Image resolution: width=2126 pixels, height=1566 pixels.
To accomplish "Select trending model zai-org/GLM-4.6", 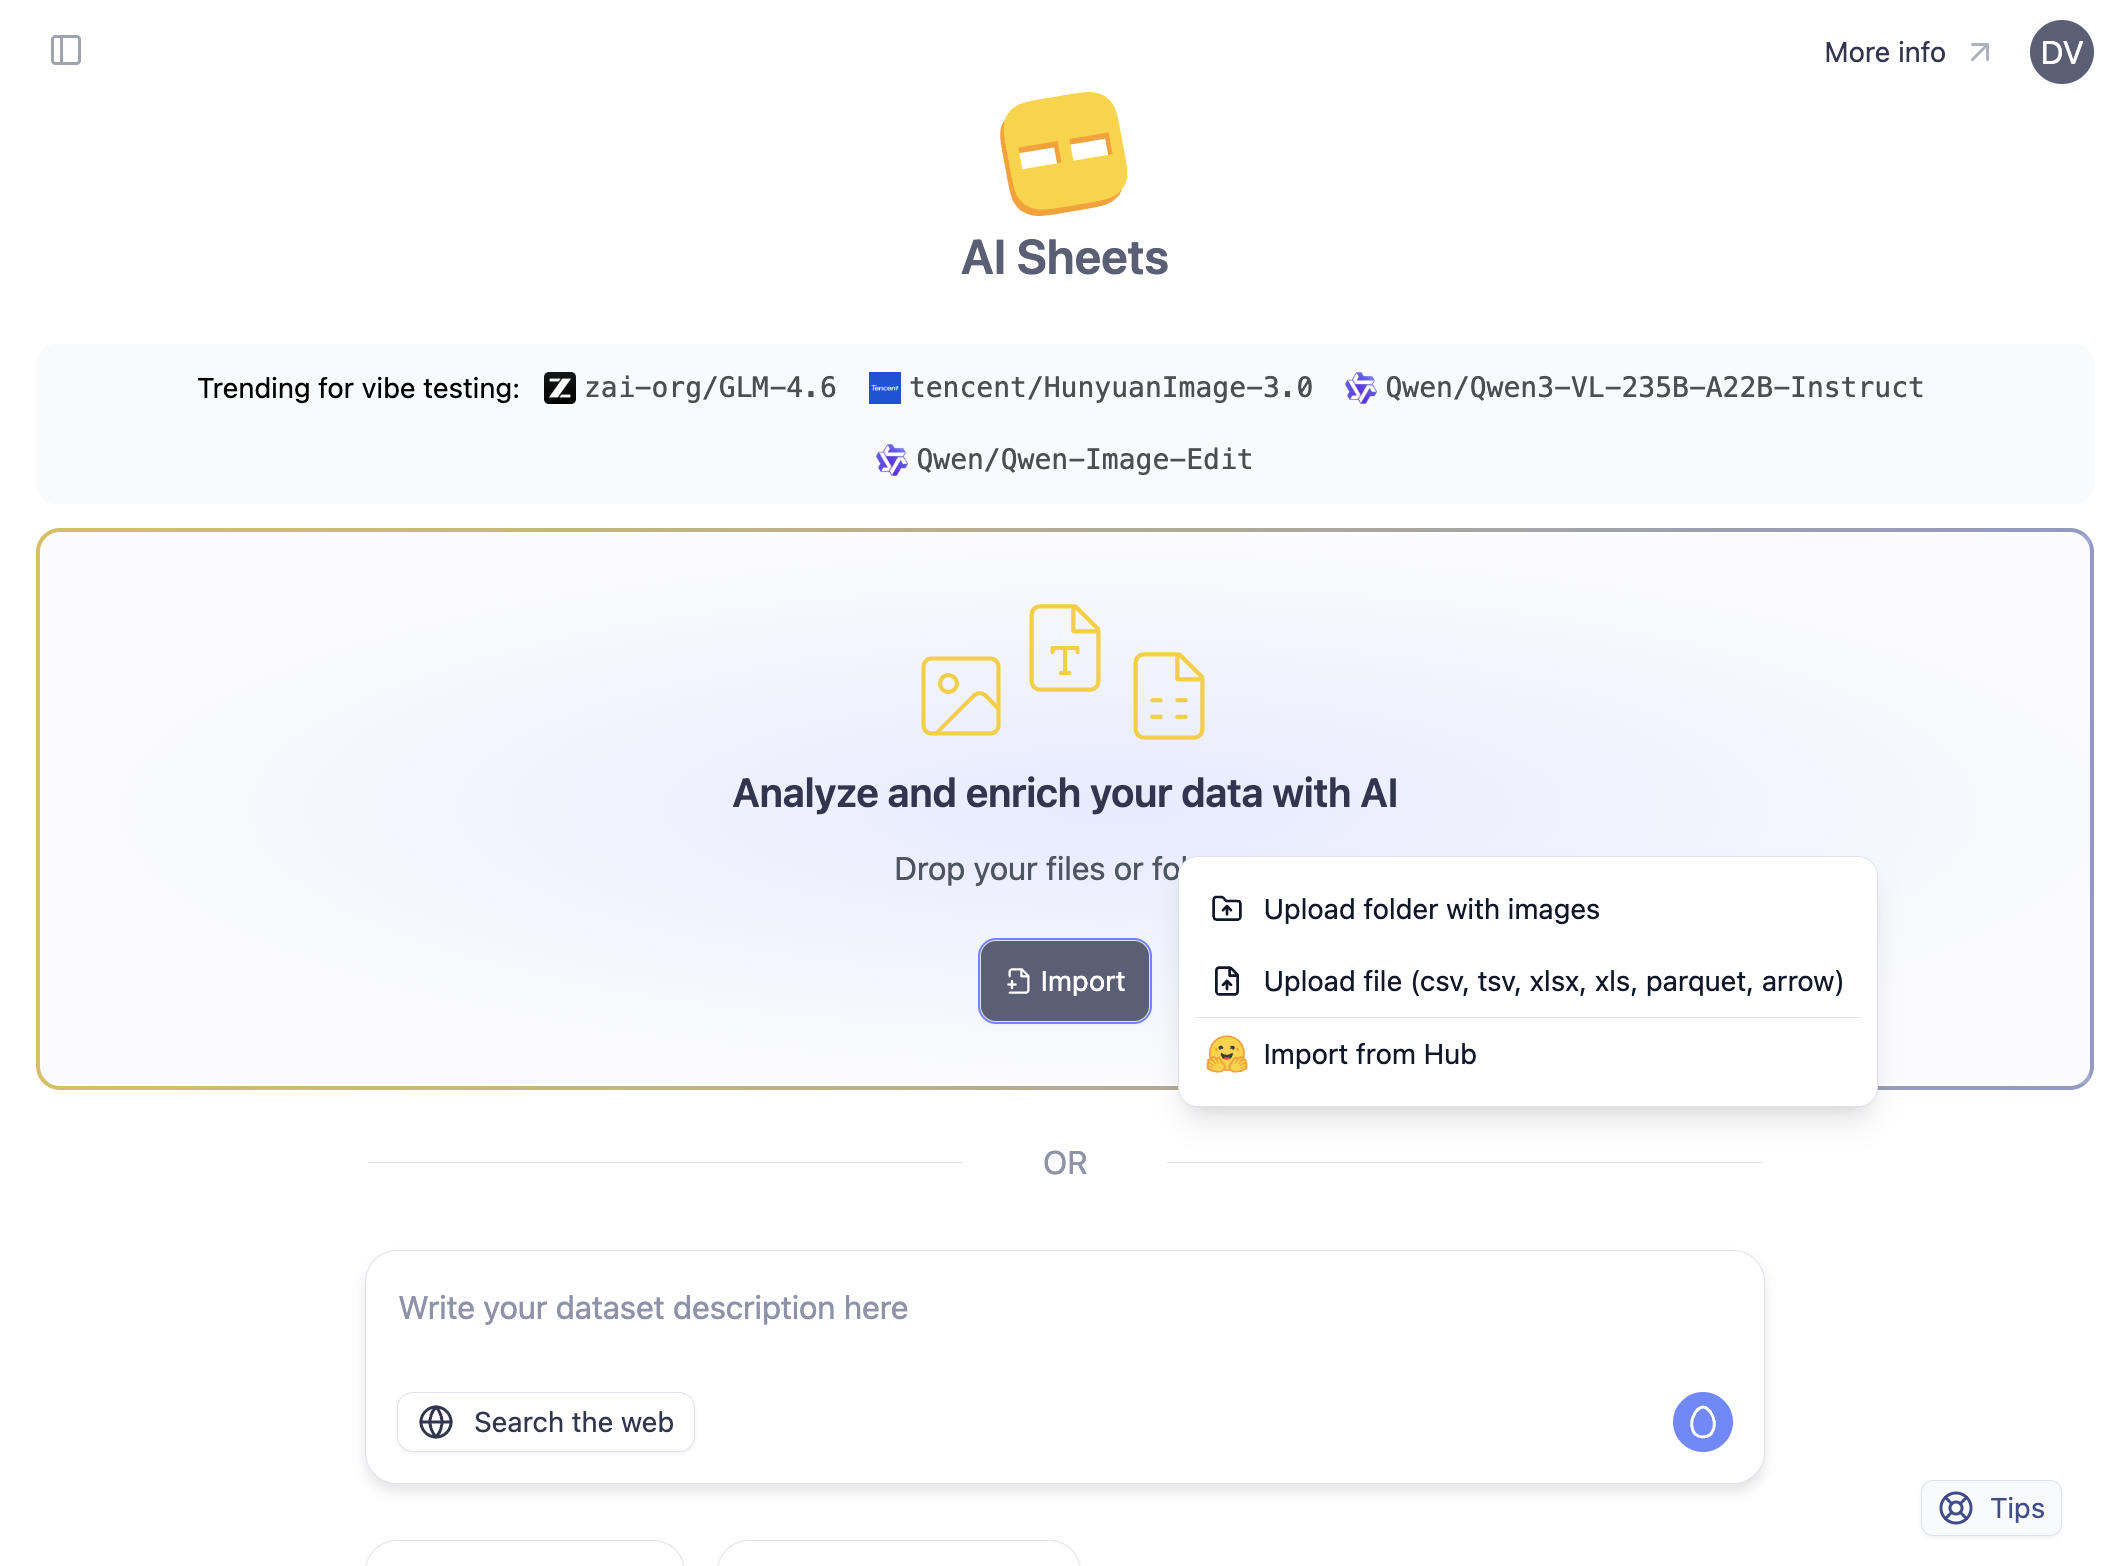I will pyautogui.click(x=709, y=387).
